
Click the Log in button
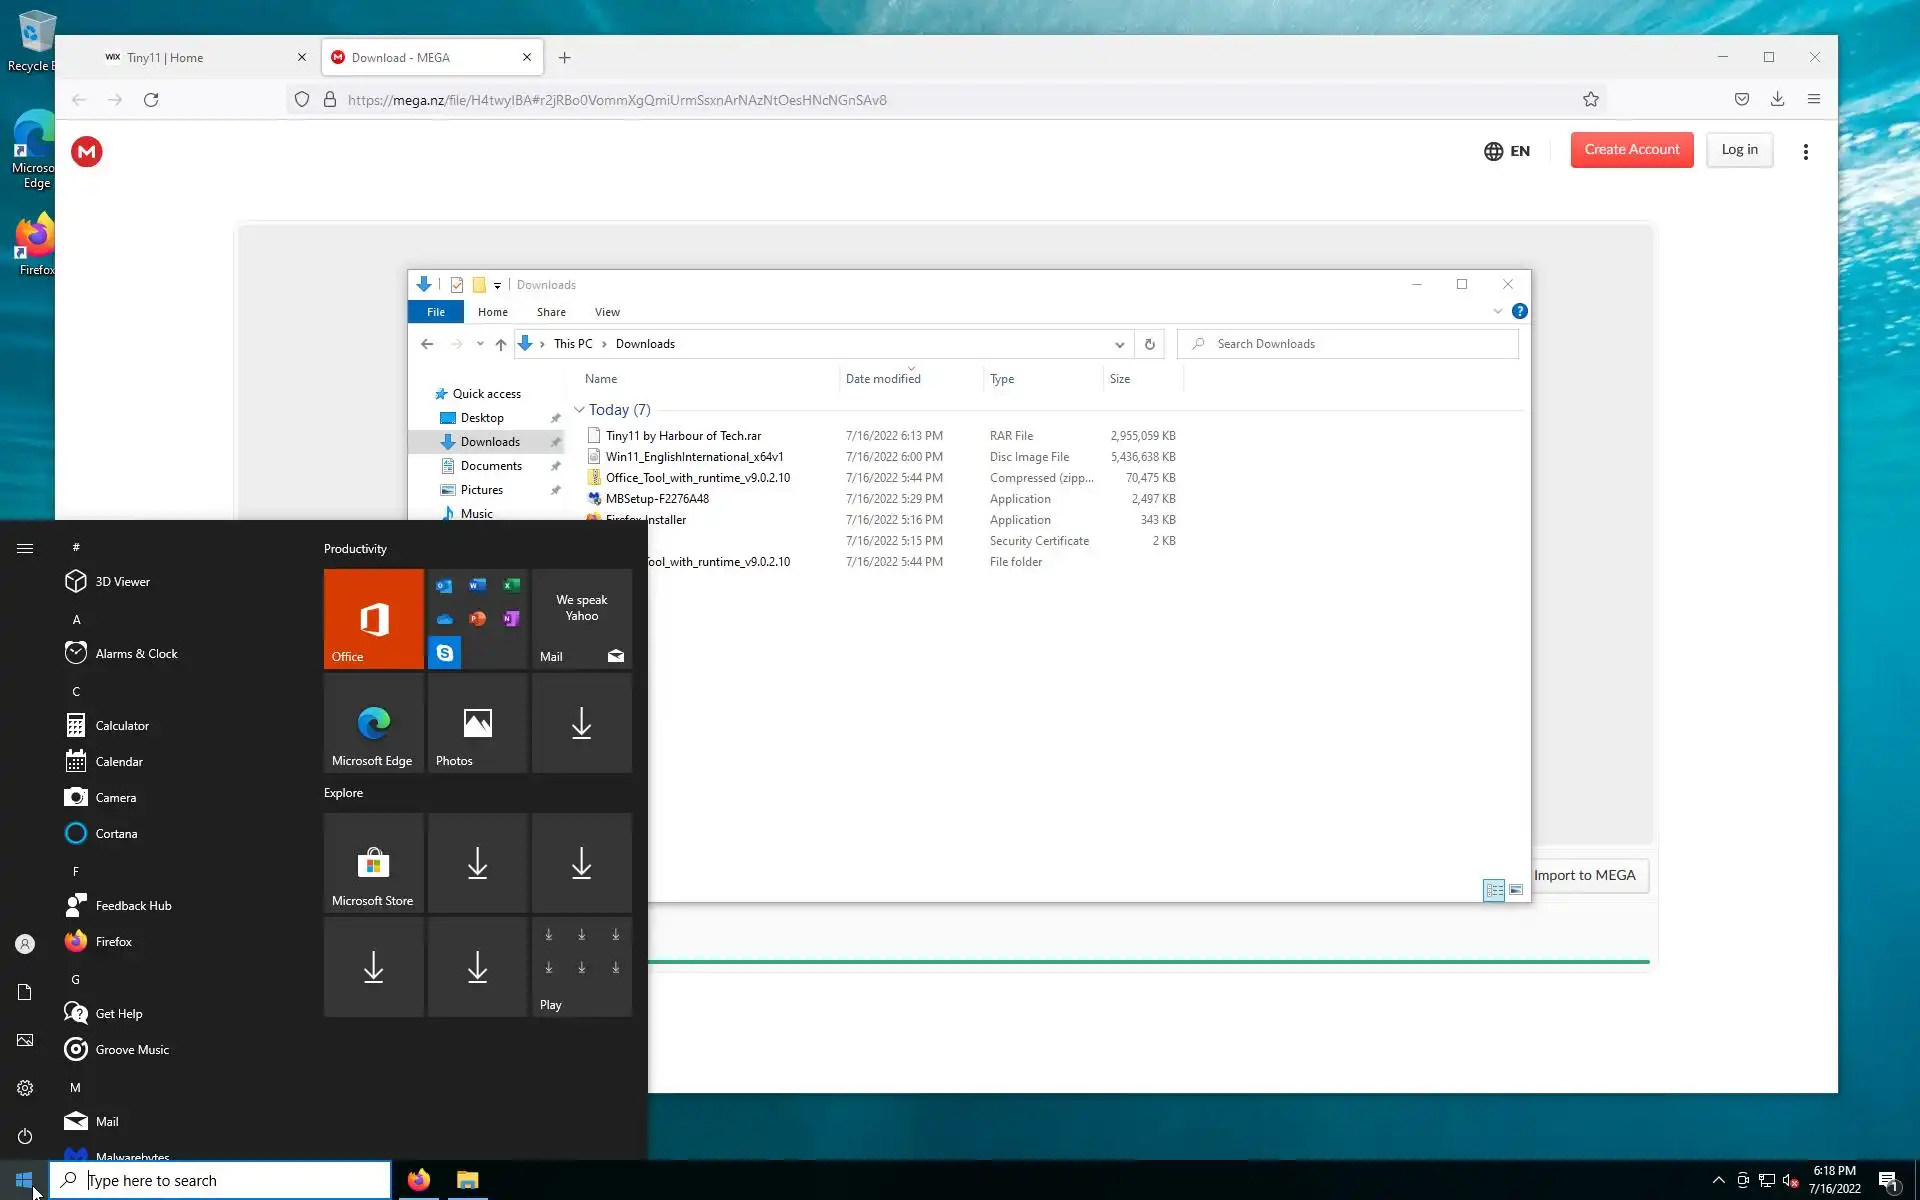click(1739, 150)
